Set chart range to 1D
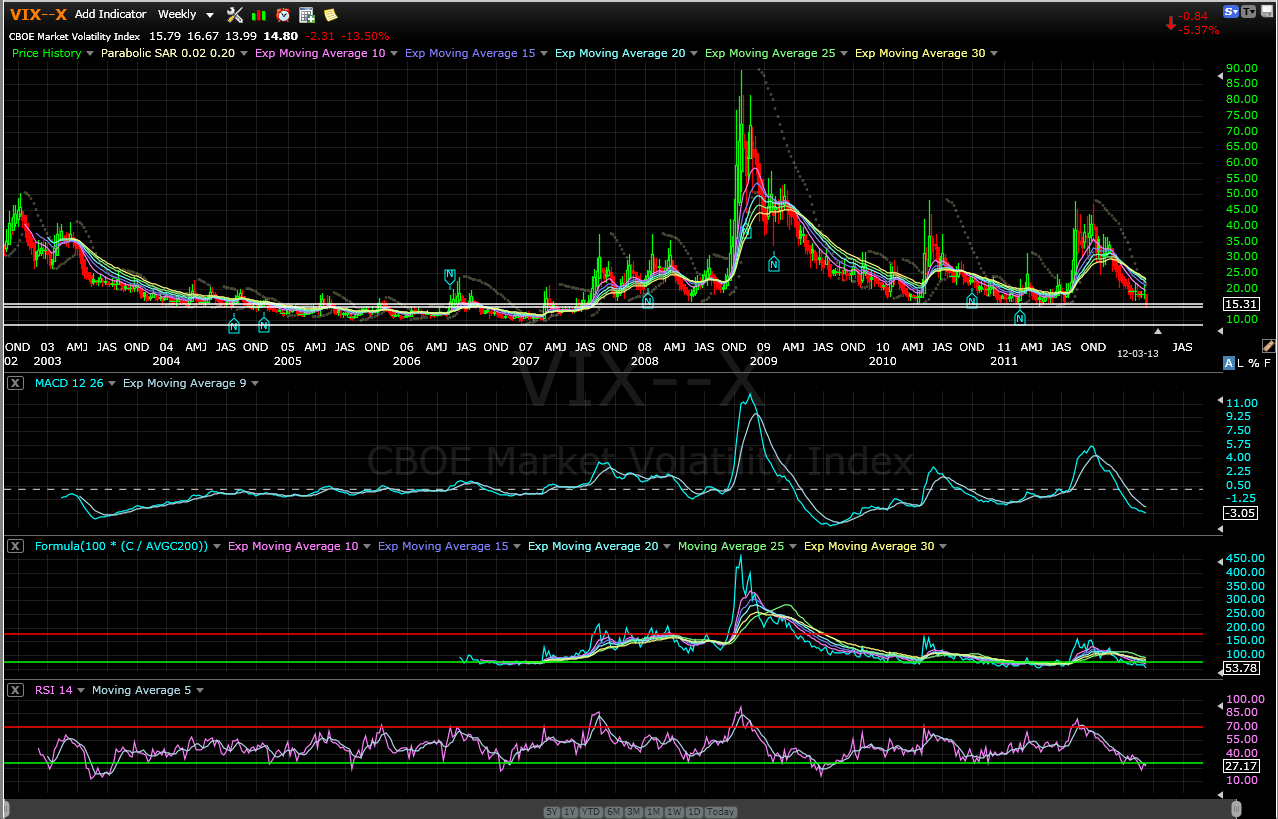This screenshot has width=1278, height=819. 692,812
